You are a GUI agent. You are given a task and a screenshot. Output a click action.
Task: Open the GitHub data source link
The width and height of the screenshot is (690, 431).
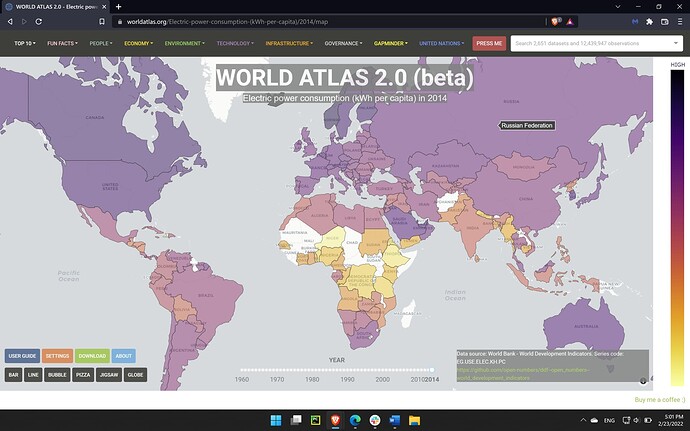[523, 374]
